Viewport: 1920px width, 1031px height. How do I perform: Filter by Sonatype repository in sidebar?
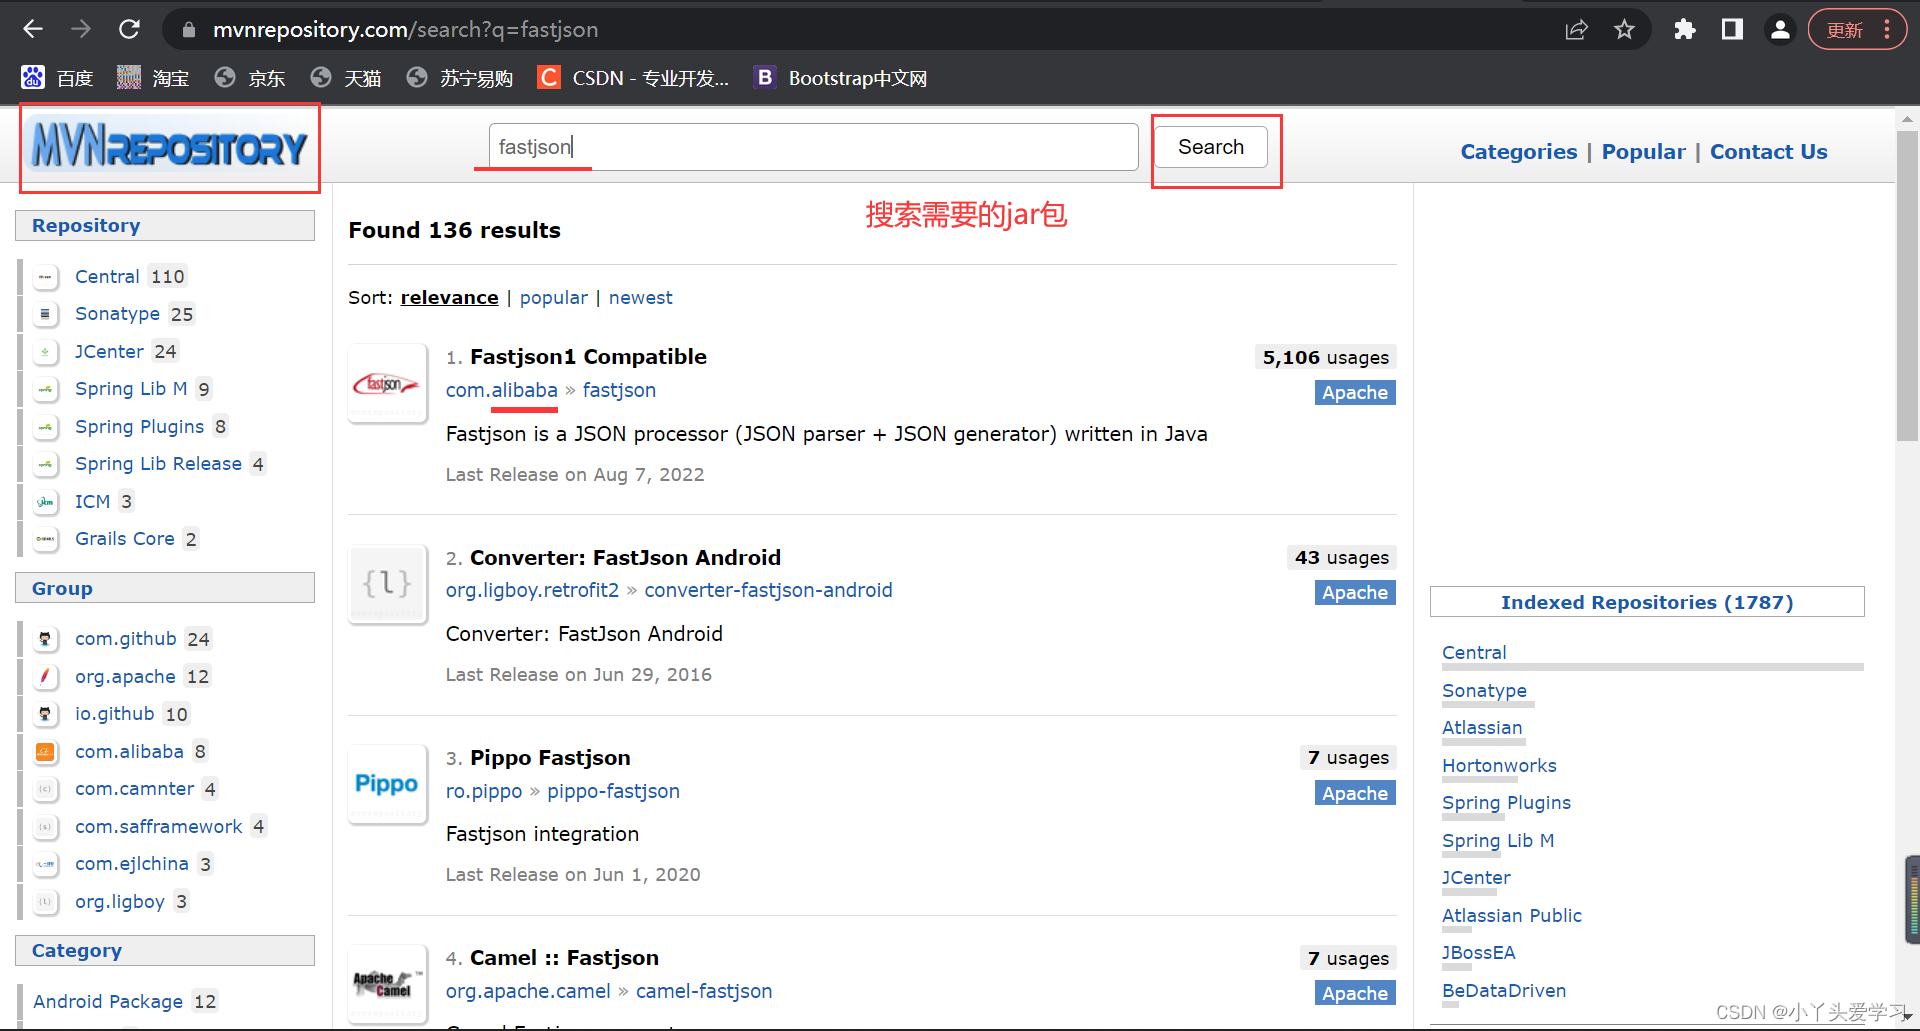[117, 314]
